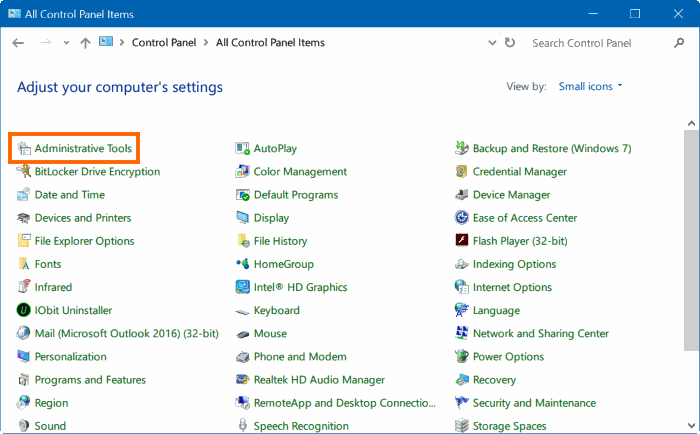This screenshot has height=434, width=700.
Task: Open the Recovery link
Action: point(494,380)
